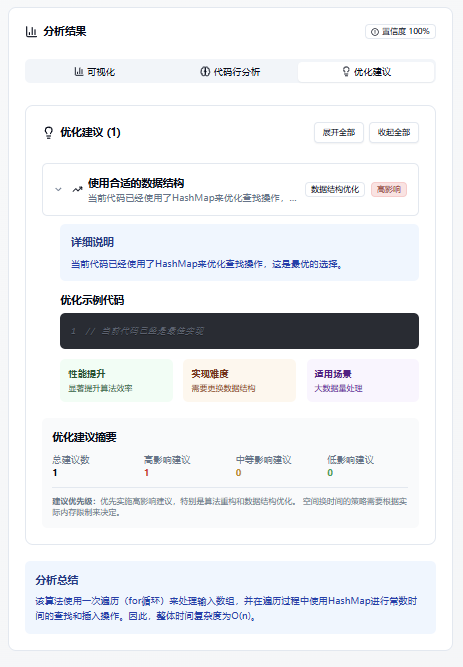The image size is (463, 667).
Task: Click the red count under 高影响建议
Action: pos(146,473)
